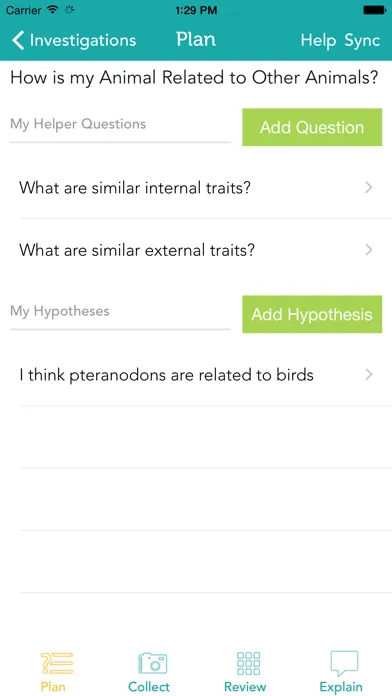This screenshot has height=696, width=392.
Task: Expand chevron for internal traits question
Action: click(x=368, y=188)
